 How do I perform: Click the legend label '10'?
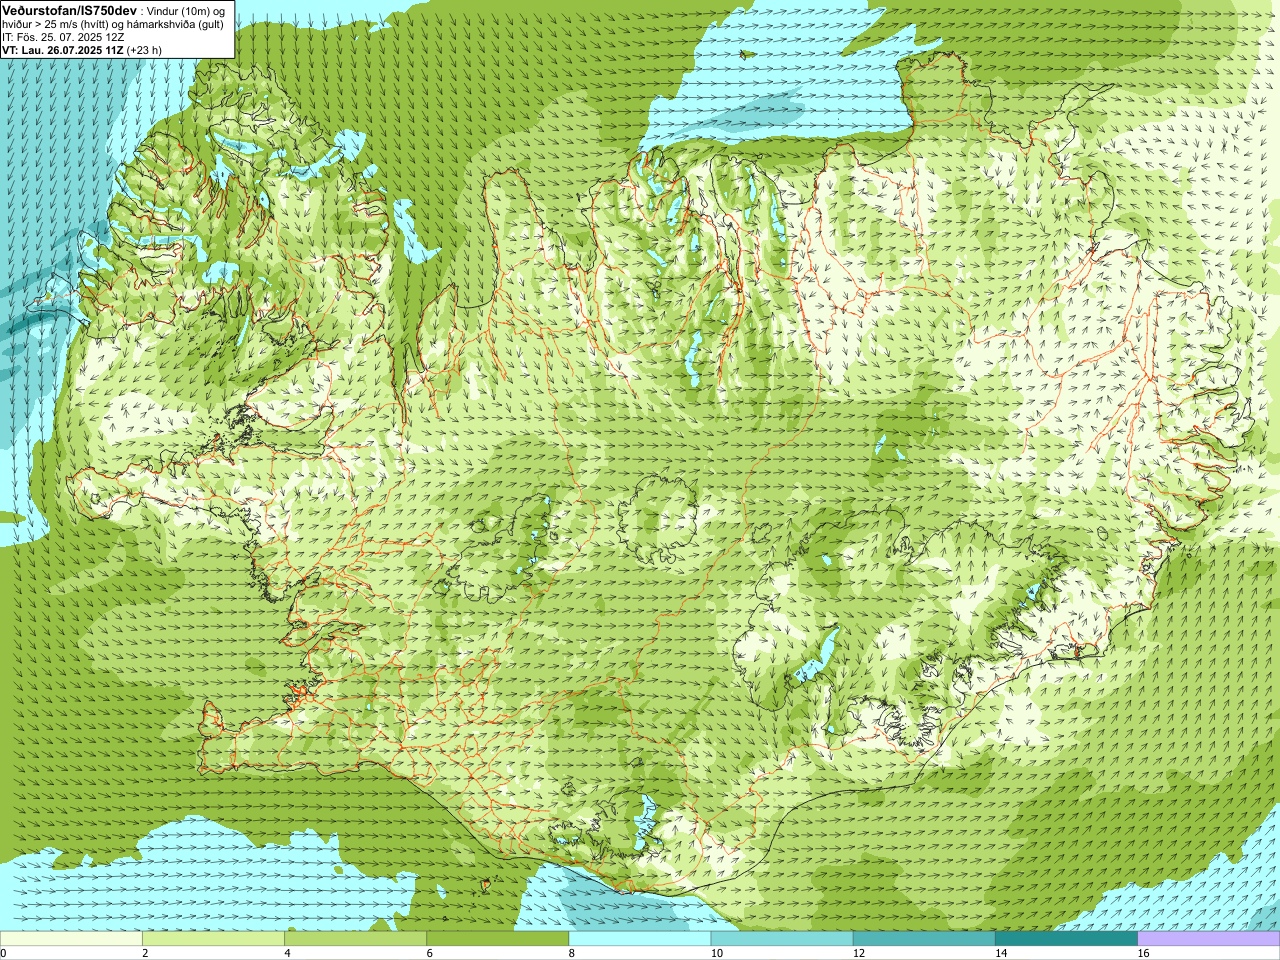click(x=716, y=953)
